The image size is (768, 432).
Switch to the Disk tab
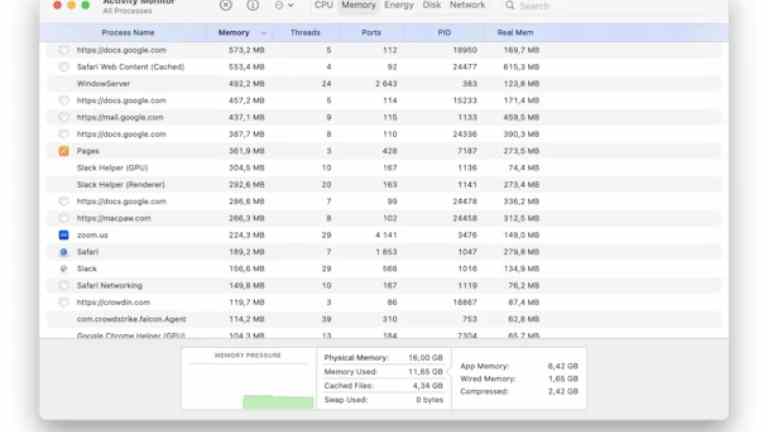pos(432,5)
